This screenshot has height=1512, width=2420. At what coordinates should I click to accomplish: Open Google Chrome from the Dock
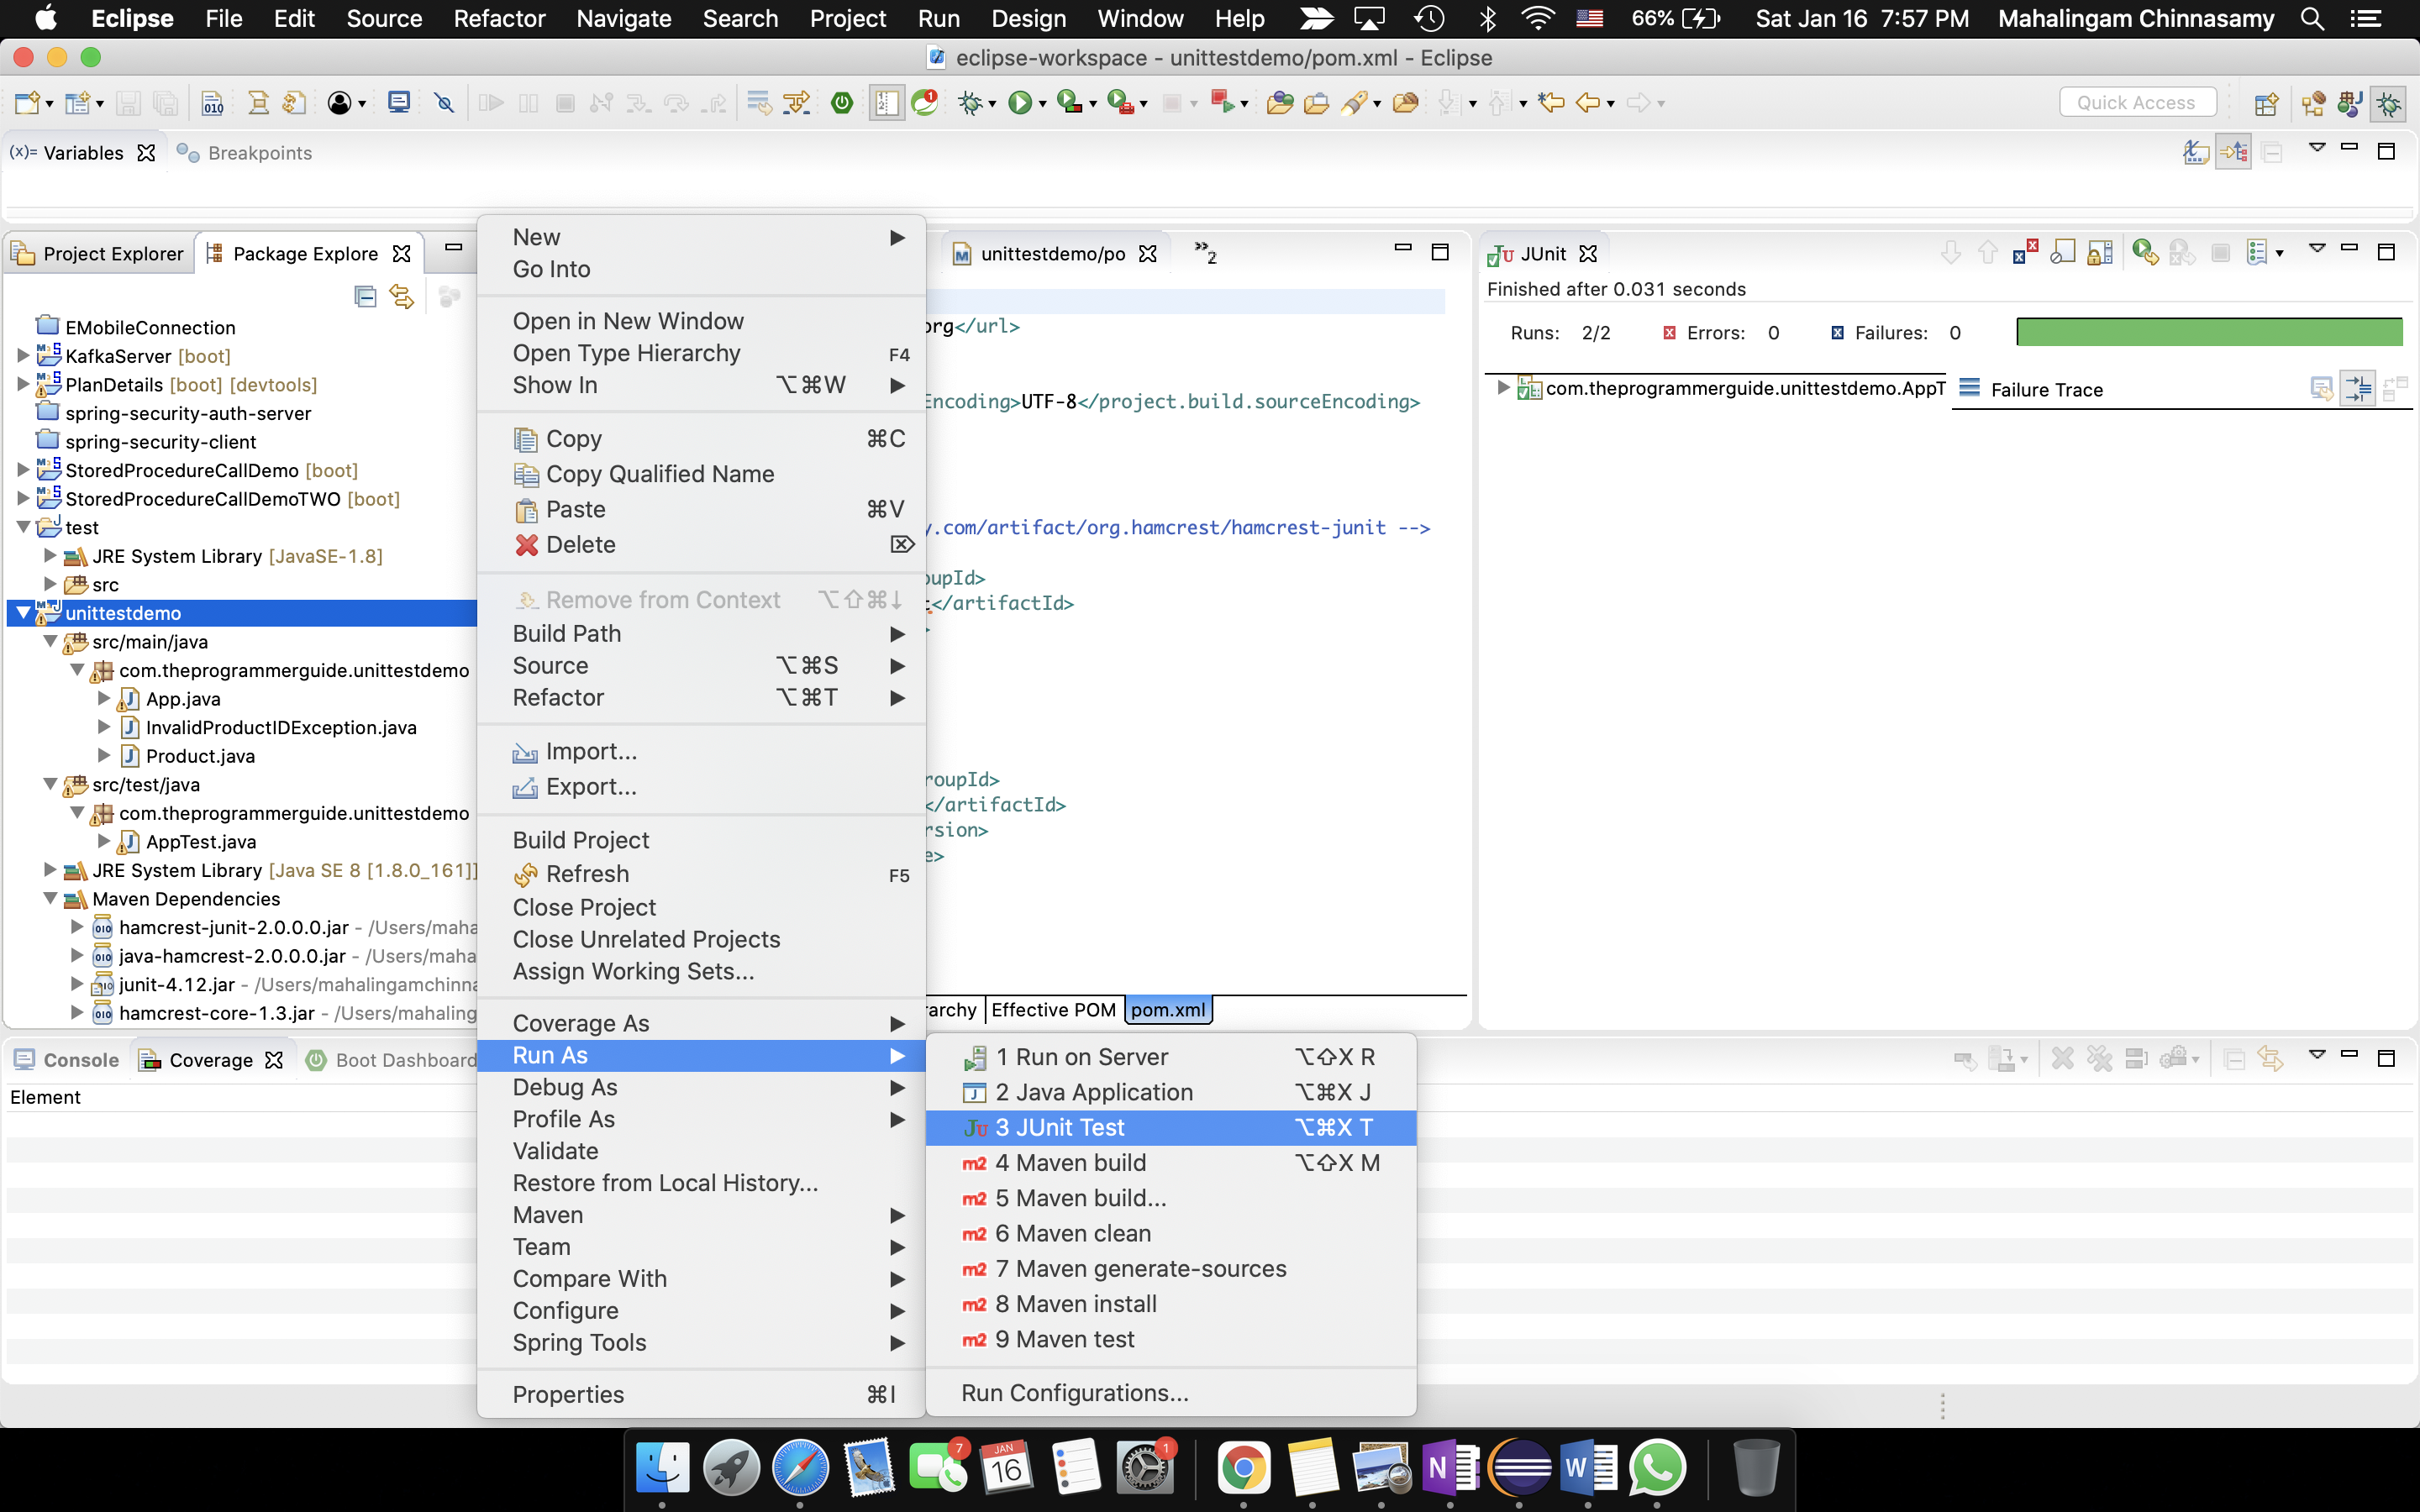[x=1243, y=1468]
